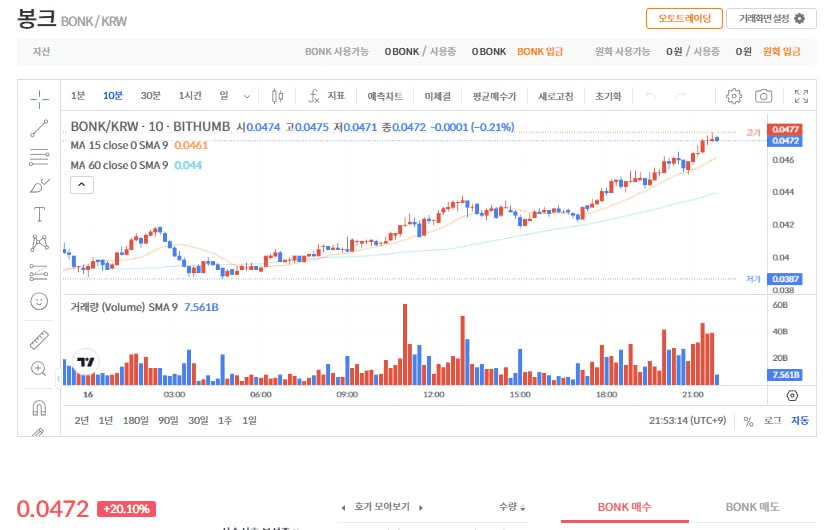Click the TradingView logo on chart
Screen dimensions: 833x530
pyautogui.click(x=86, y=362)
